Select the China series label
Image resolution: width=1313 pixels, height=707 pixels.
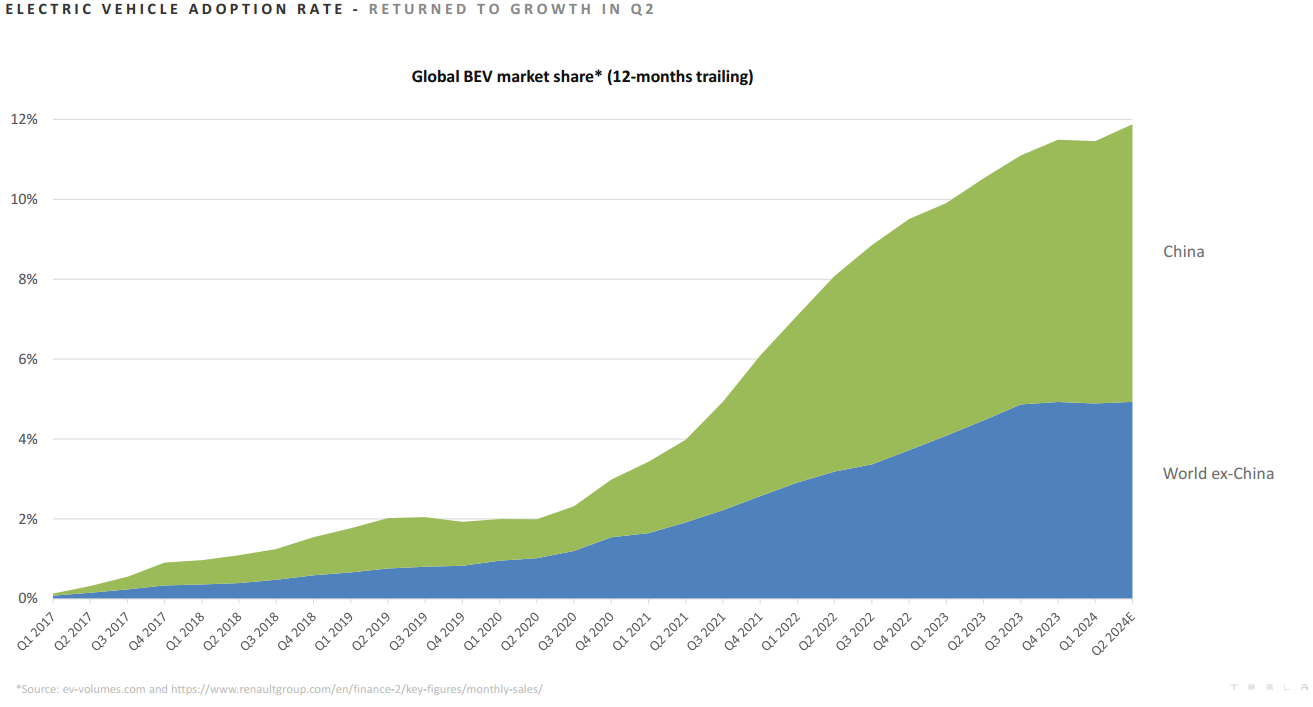pos(1183,252)
